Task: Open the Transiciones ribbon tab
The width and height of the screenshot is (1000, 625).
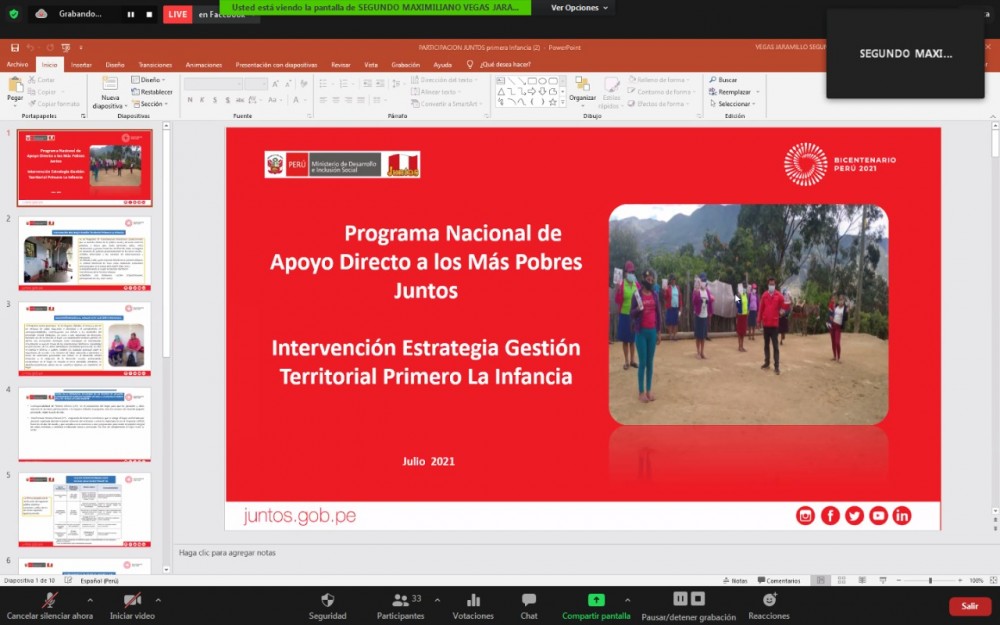Action: point(155,64)
